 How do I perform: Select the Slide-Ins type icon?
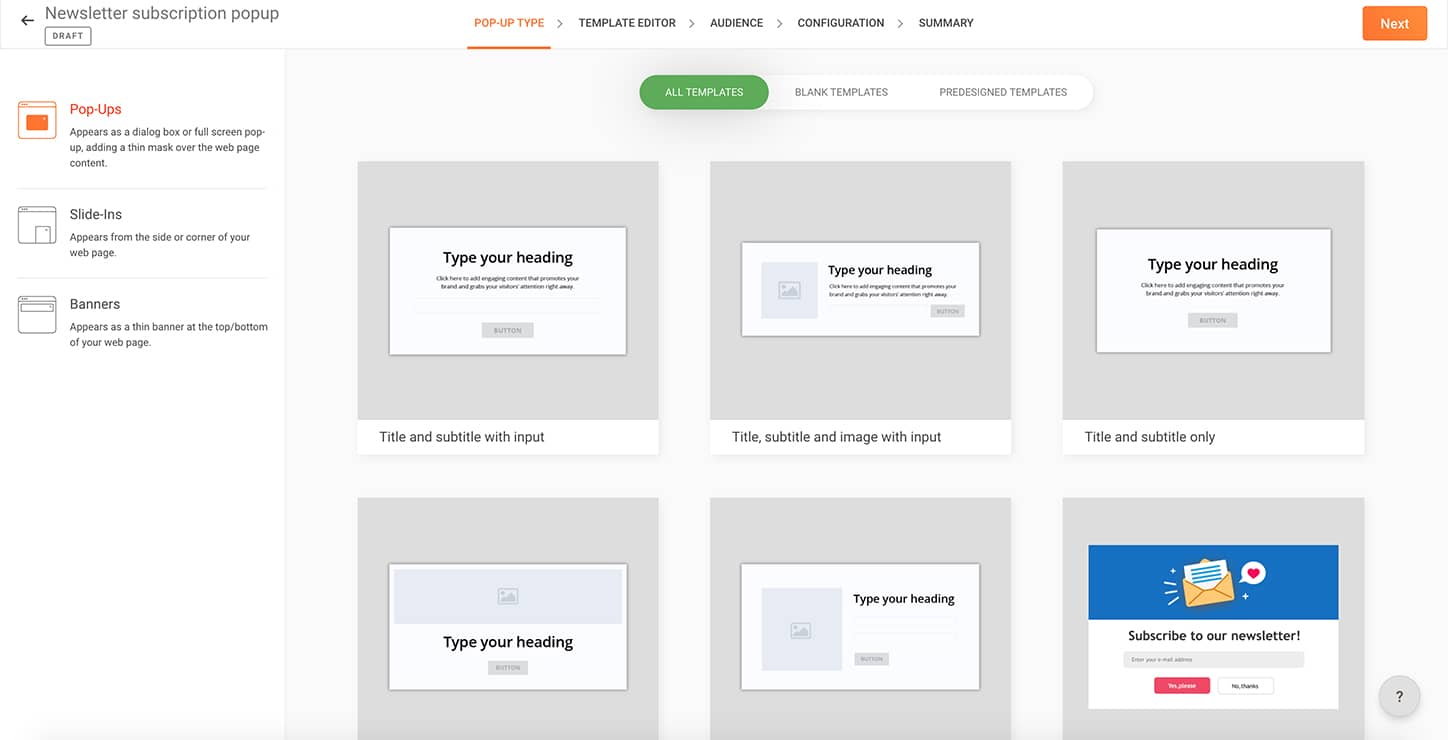[36, 225]
